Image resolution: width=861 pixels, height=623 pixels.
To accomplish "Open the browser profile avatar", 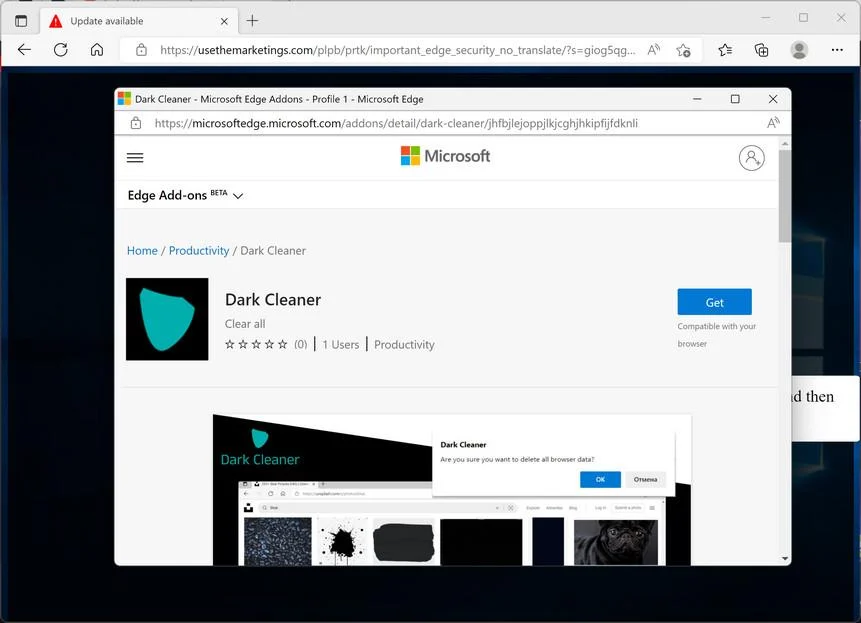I will pyautogui.click(x=799, y=50).
